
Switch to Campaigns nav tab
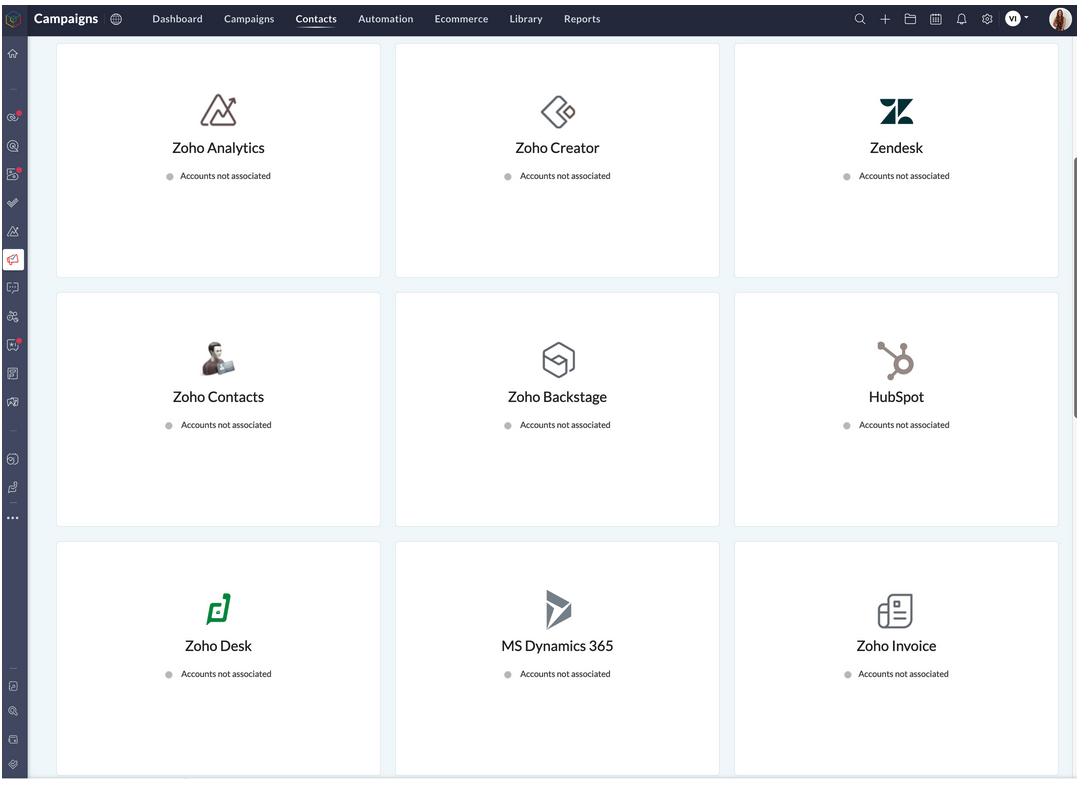pos(249,19)
